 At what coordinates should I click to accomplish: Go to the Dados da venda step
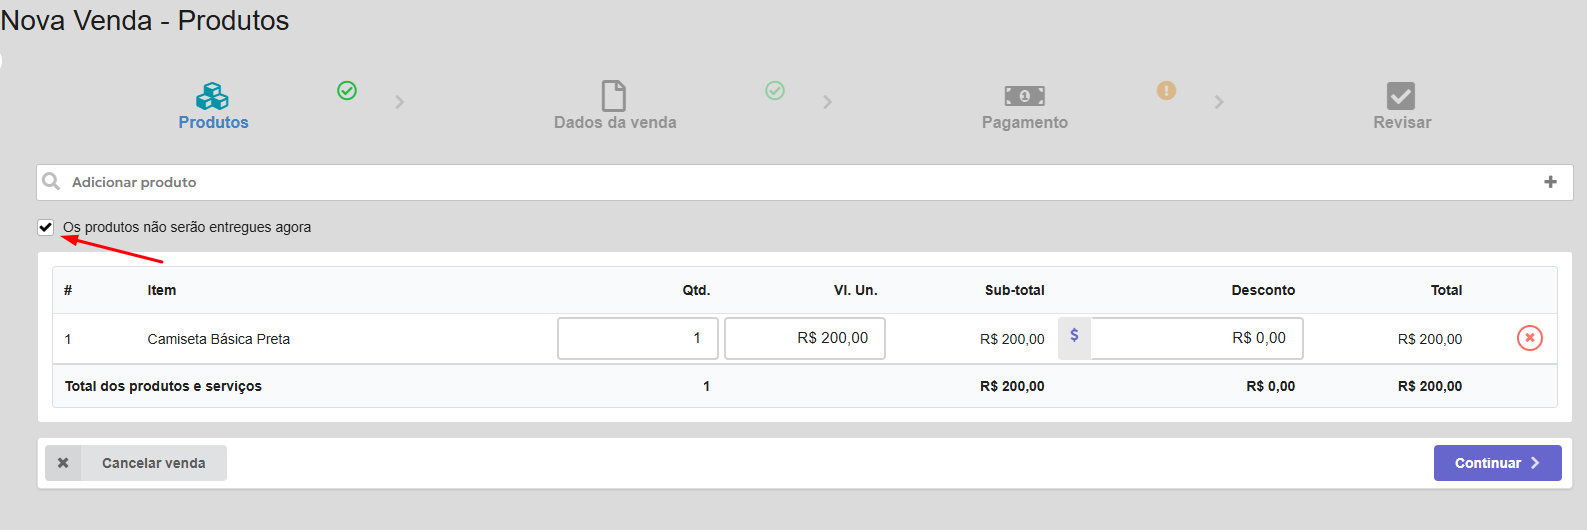(x=615, y=122)
